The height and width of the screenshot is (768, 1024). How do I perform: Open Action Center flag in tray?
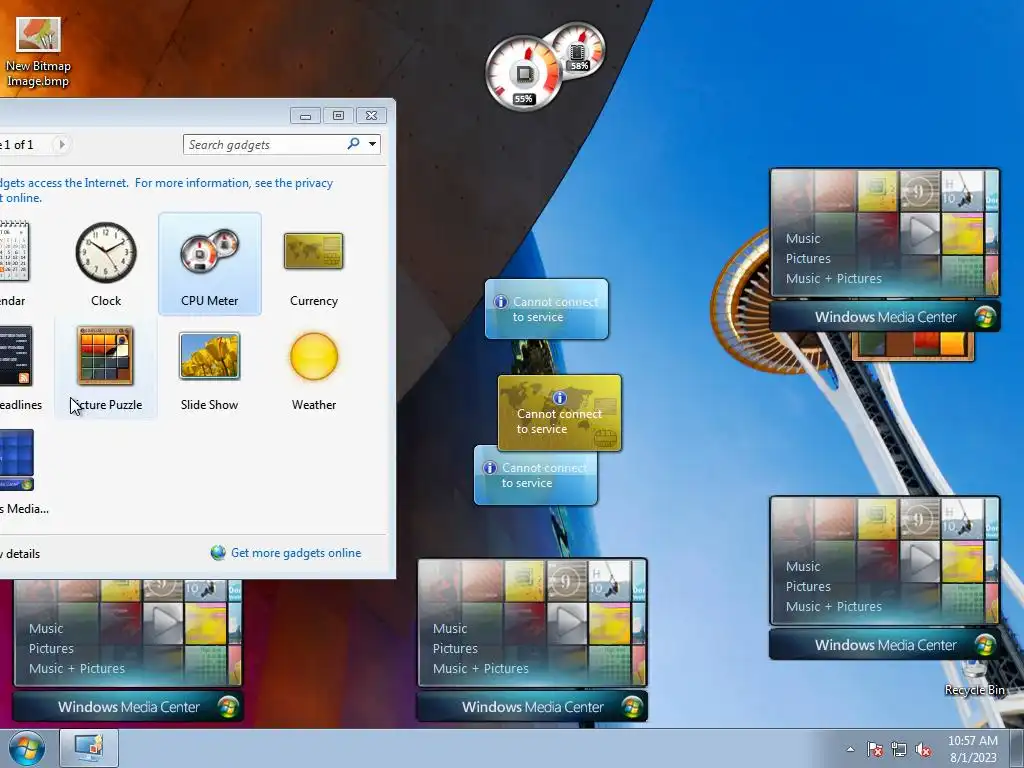(874, 749)
